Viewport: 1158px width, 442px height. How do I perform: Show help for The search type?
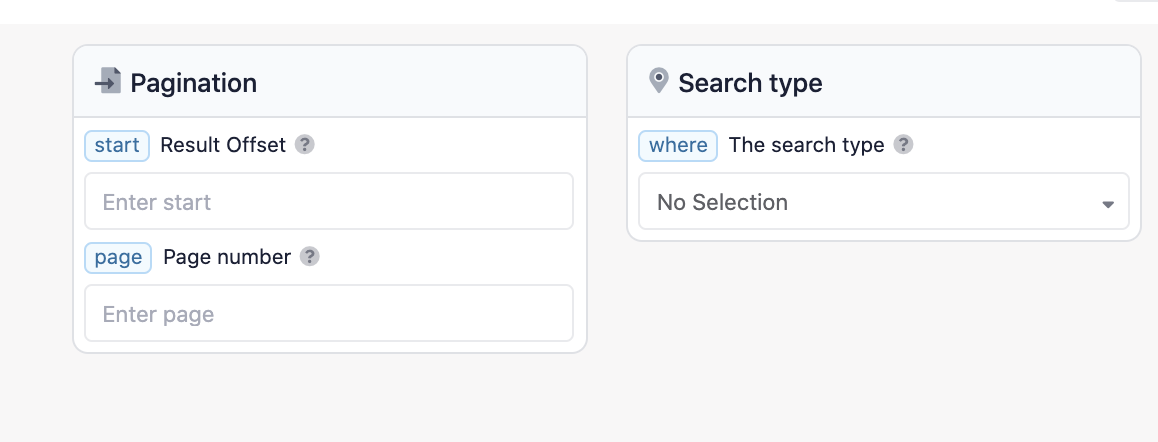coord(903,145)
